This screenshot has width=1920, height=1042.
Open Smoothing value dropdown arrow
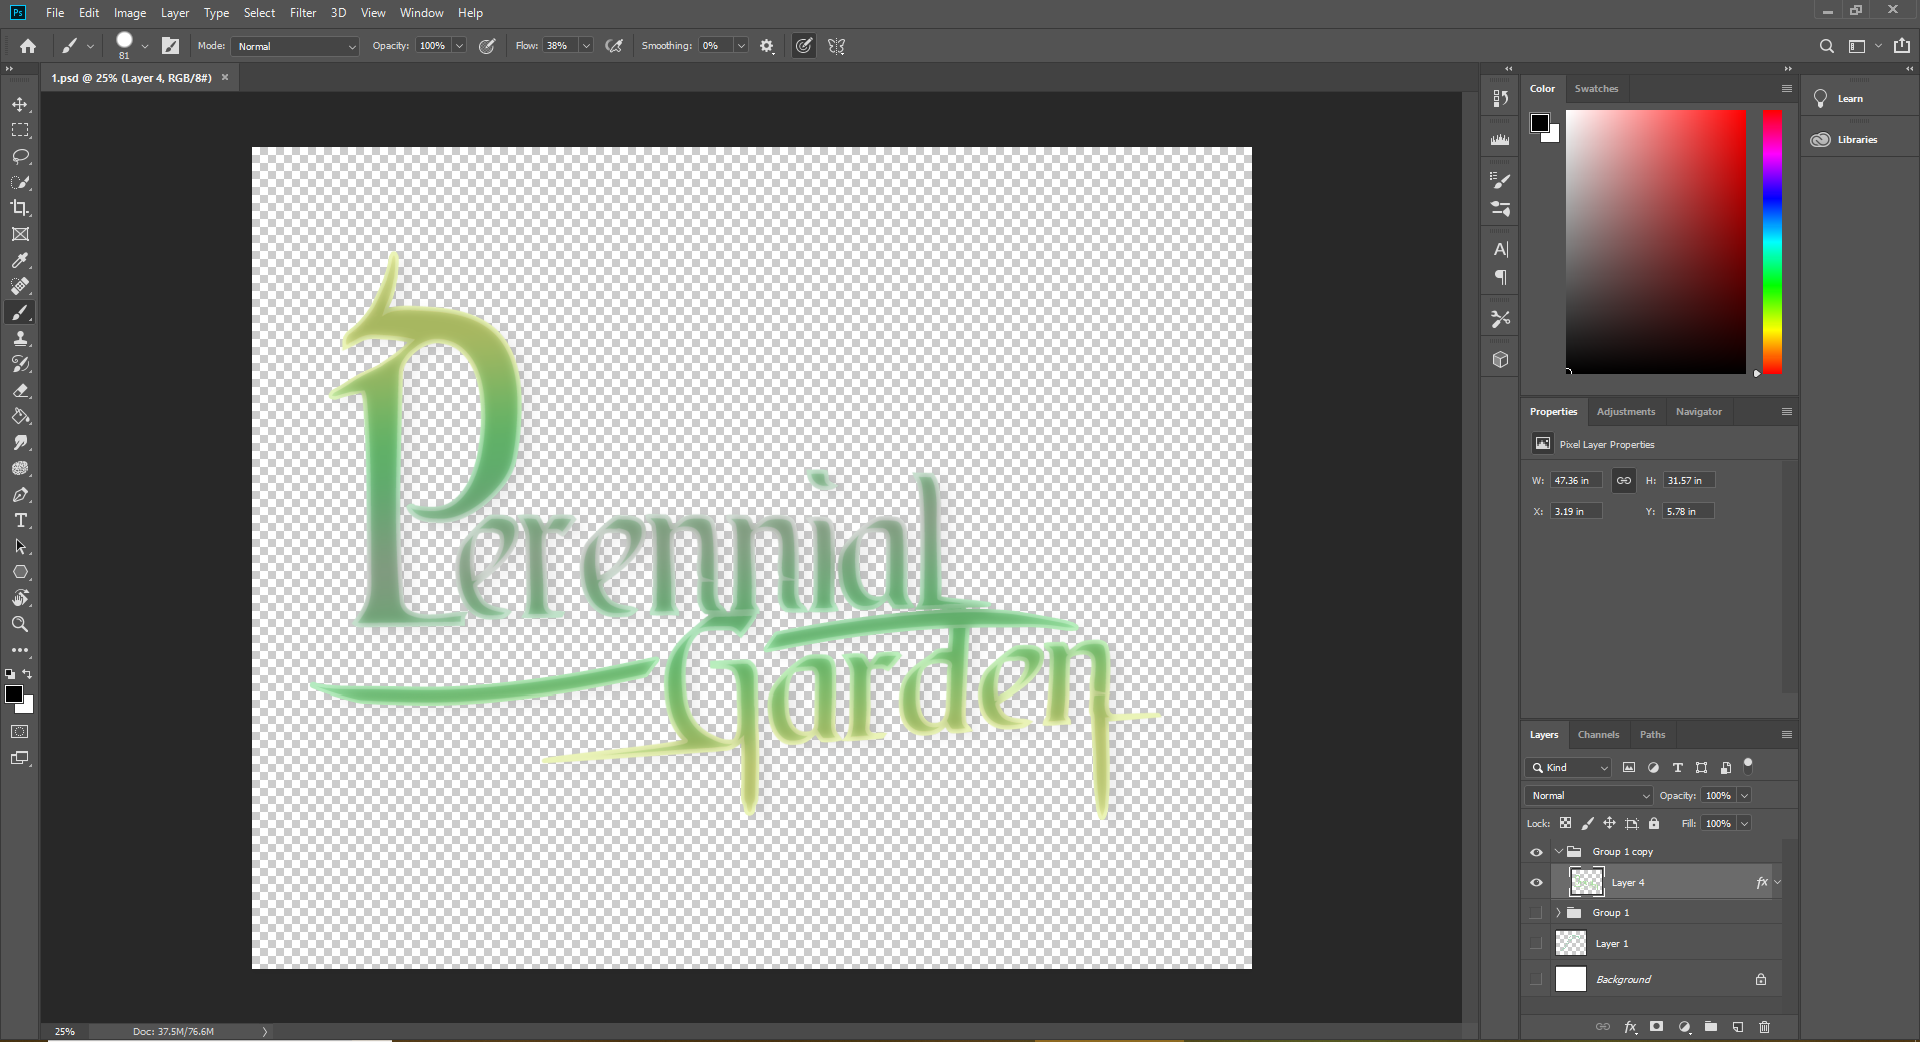click(741, 46)
